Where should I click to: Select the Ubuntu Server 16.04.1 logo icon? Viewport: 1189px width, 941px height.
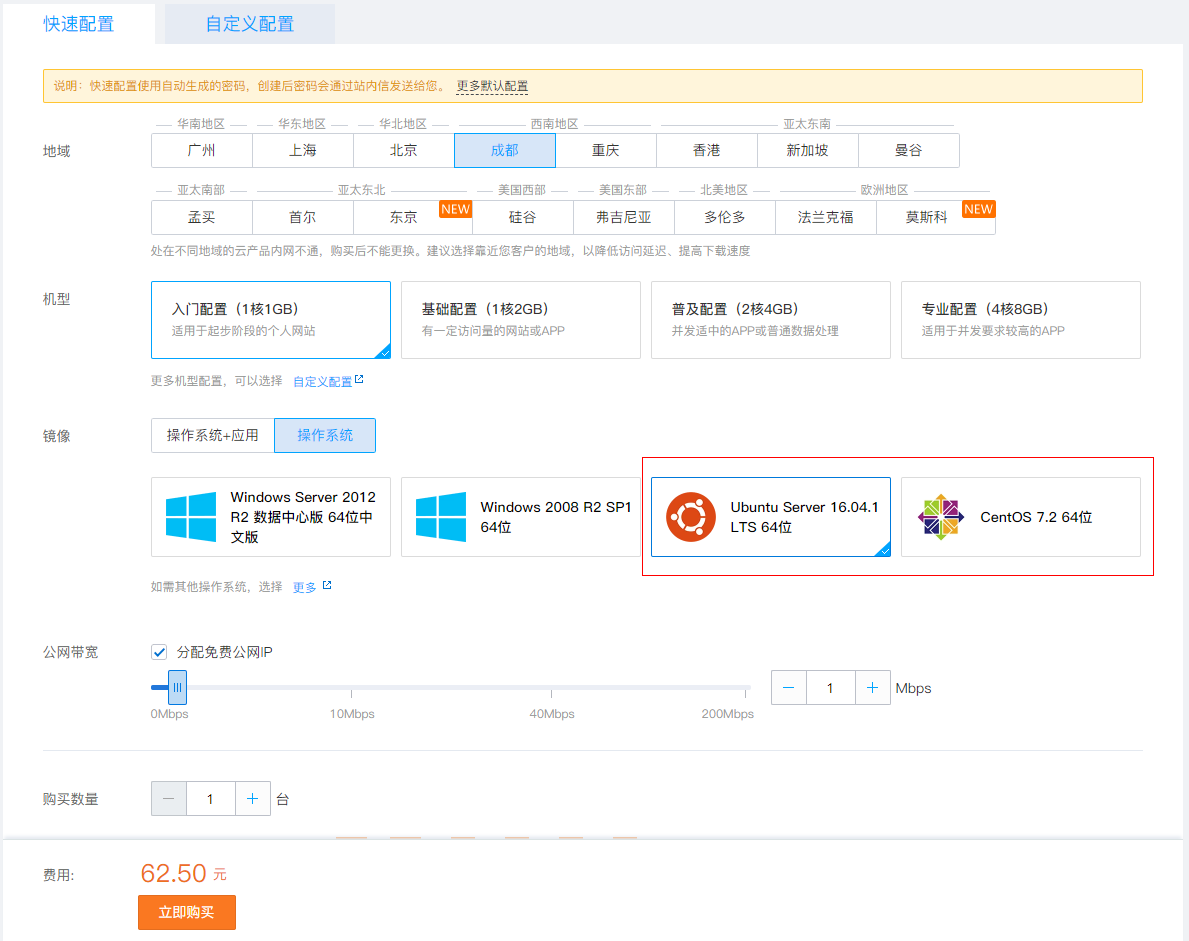point(691,517)
